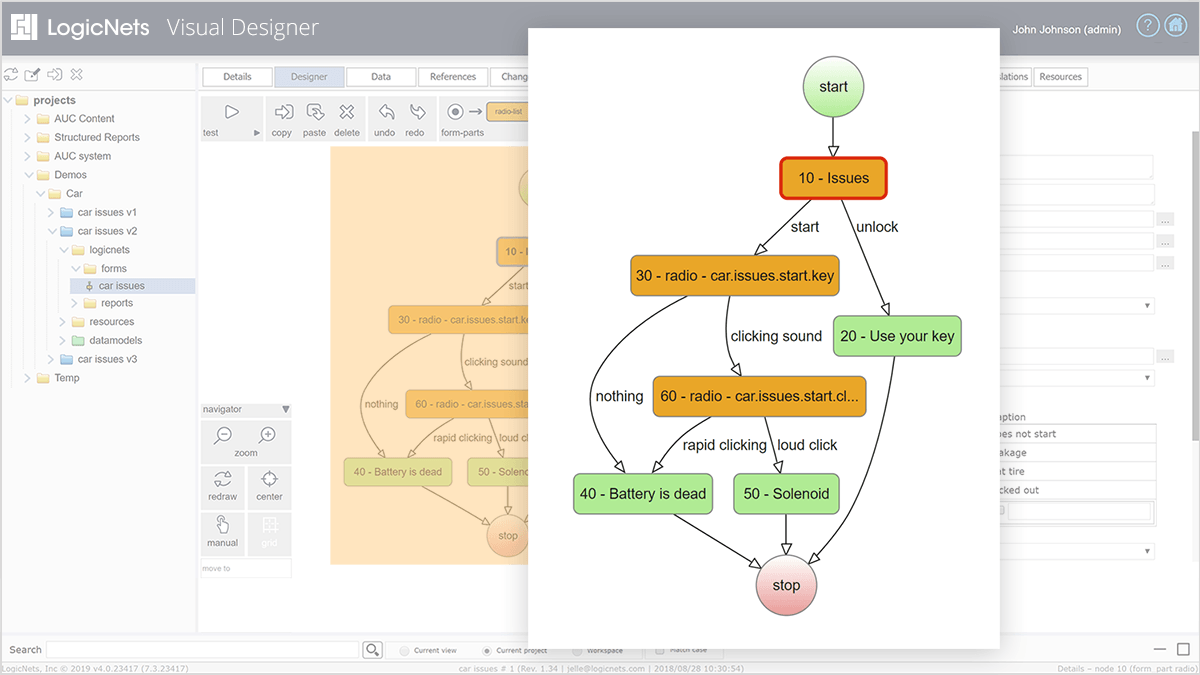Switch to the Details tab
The width and height of the screenshot is (1200, 675).
pos(237,77)
